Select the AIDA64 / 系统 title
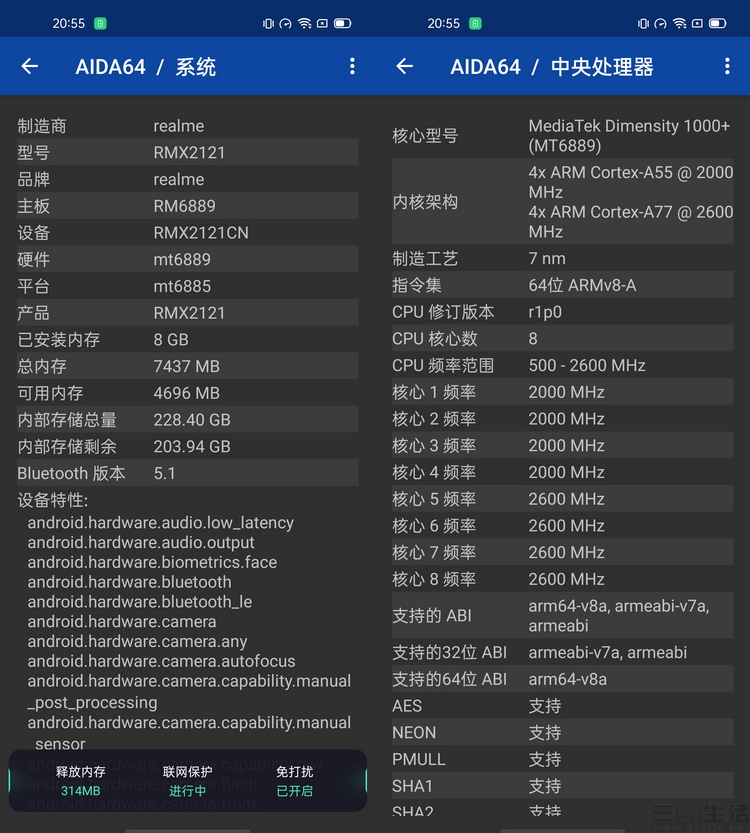The image size is (750, 833). click(146, 67)
